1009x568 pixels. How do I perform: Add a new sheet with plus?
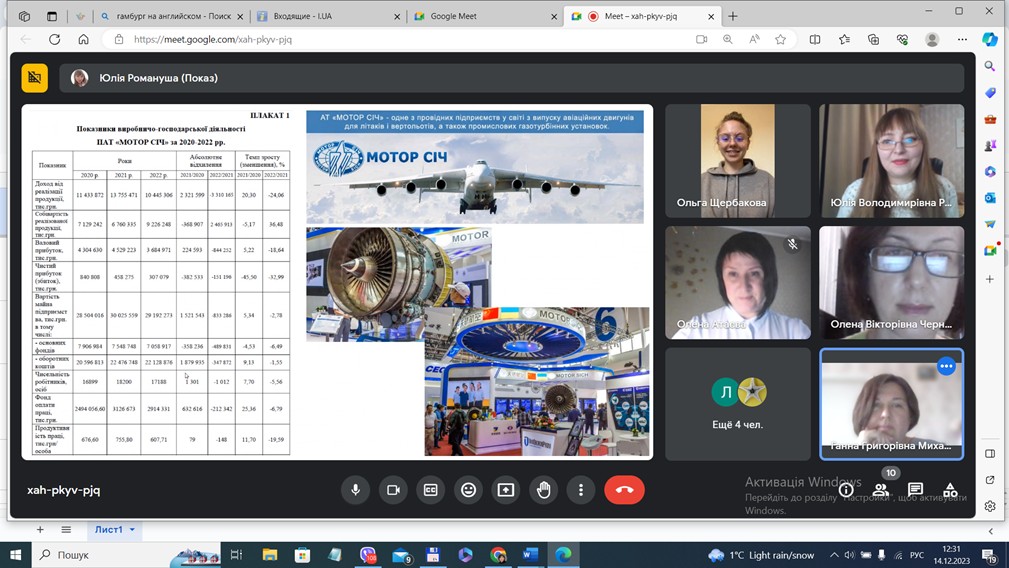tap(40, 529)
